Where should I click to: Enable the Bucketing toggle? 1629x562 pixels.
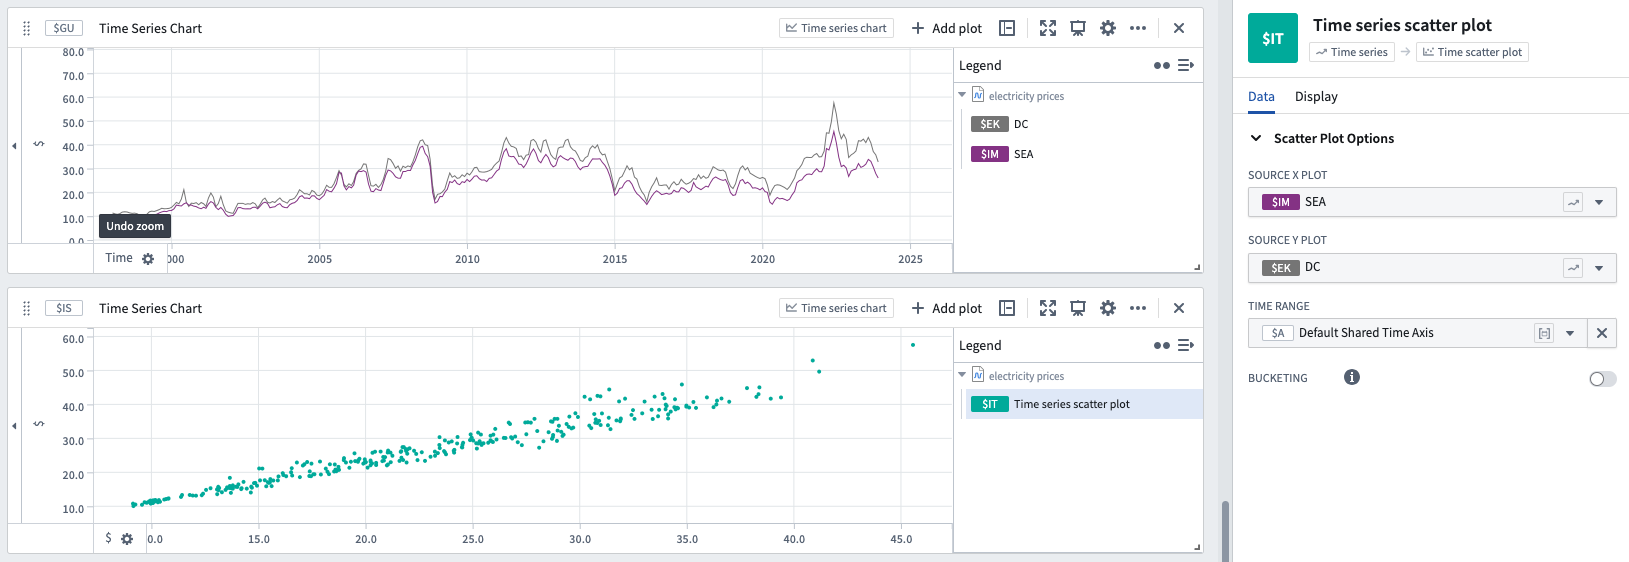tap(1602, 379)
